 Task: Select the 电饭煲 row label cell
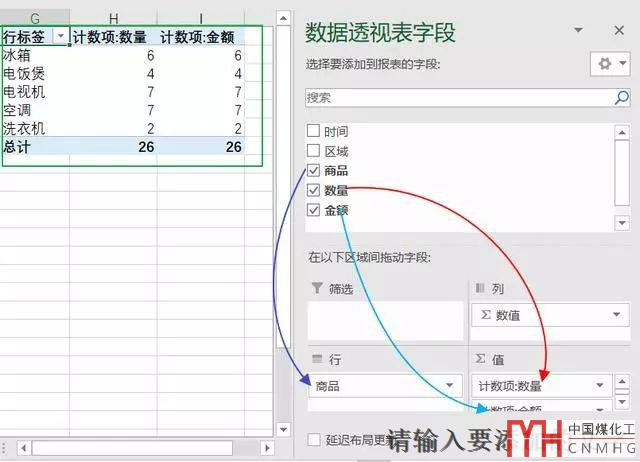click(x=35, y=73)
